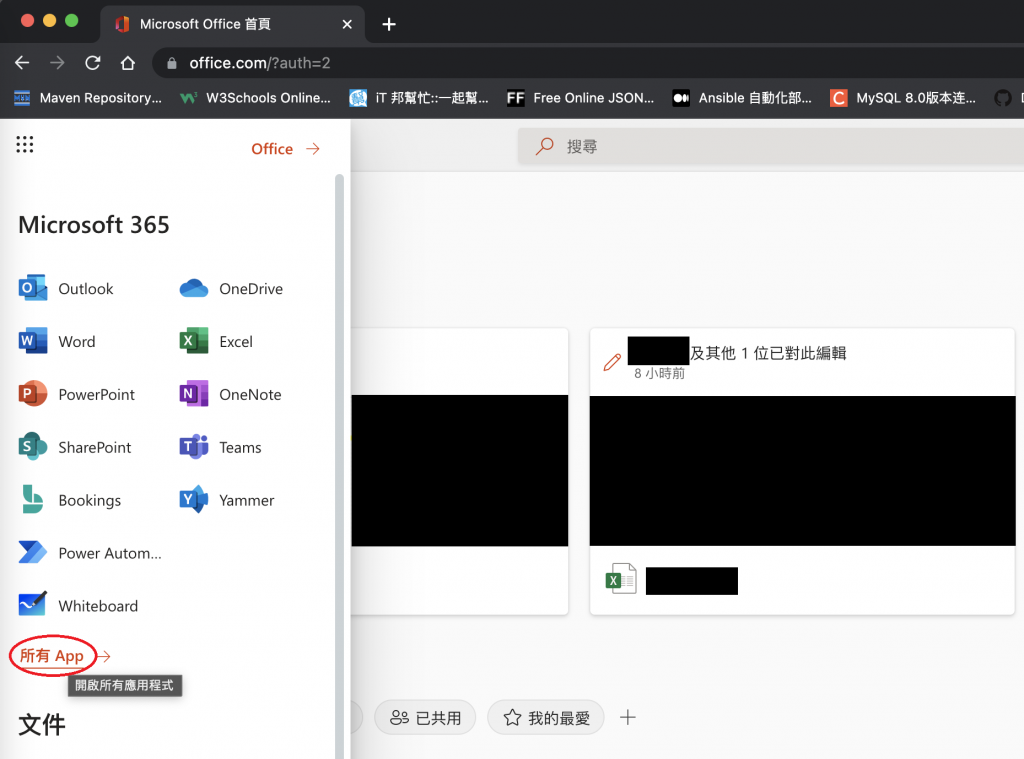Viewport: 1024px width, 759px height.
Task: Click the 搜尋 search field
Action: pos(771,146)
